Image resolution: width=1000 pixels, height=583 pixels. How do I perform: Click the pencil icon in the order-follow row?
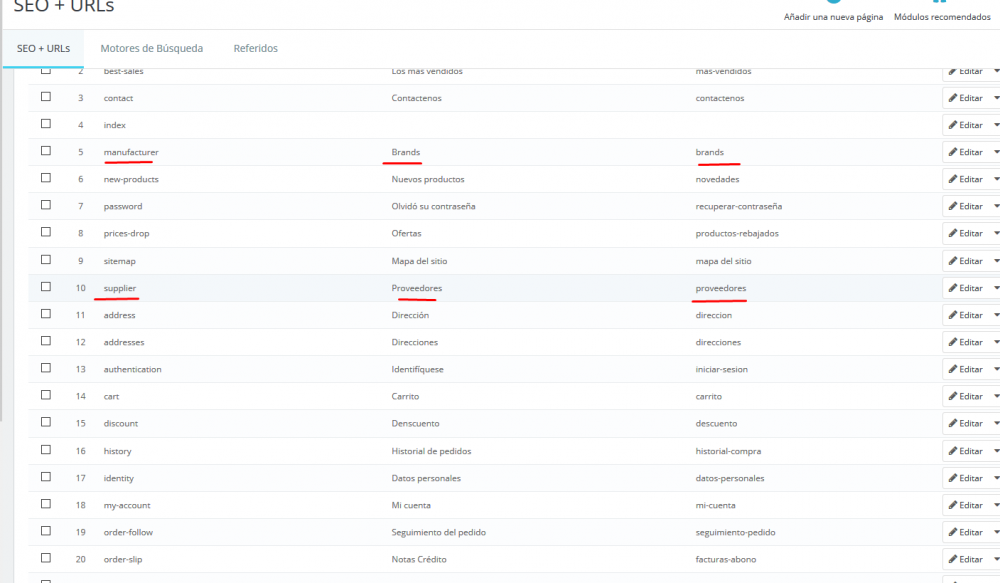(x=953, y=533)
